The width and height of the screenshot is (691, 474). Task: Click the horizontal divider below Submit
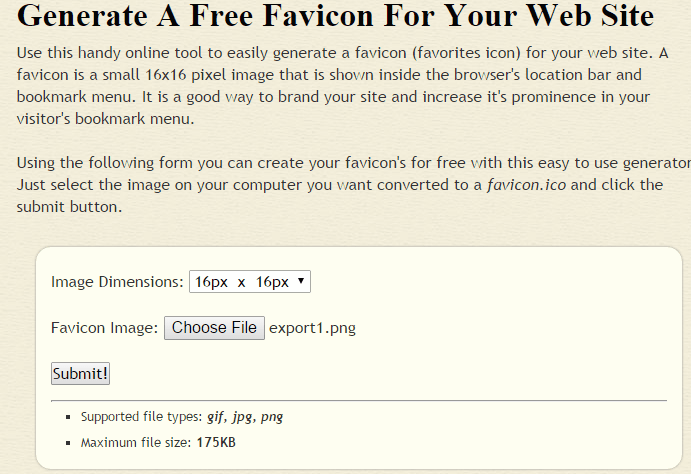[359, 401]
